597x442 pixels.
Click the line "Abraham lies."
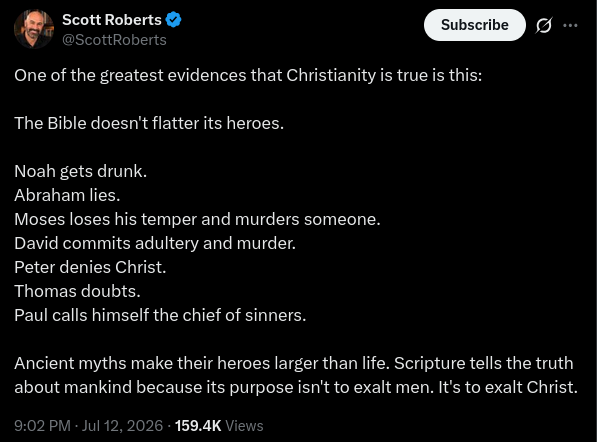tap(67, 195)
